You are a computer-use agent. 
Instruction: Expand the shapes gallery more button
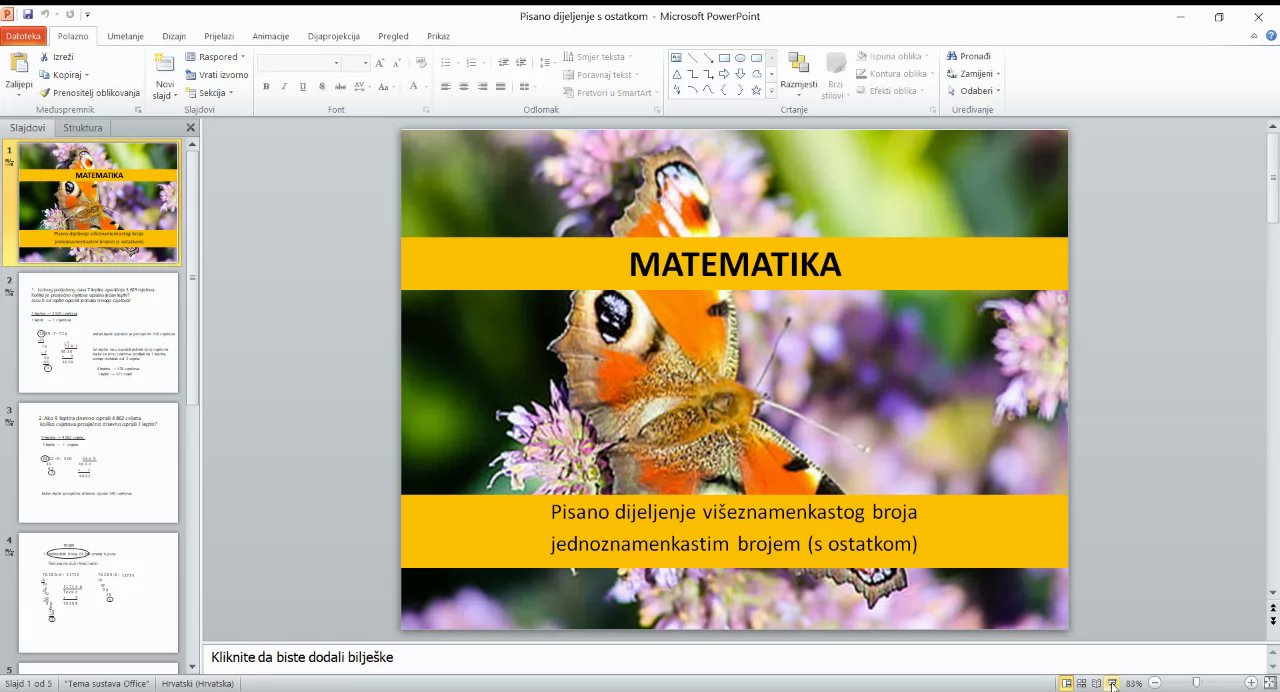coord(770,90)
